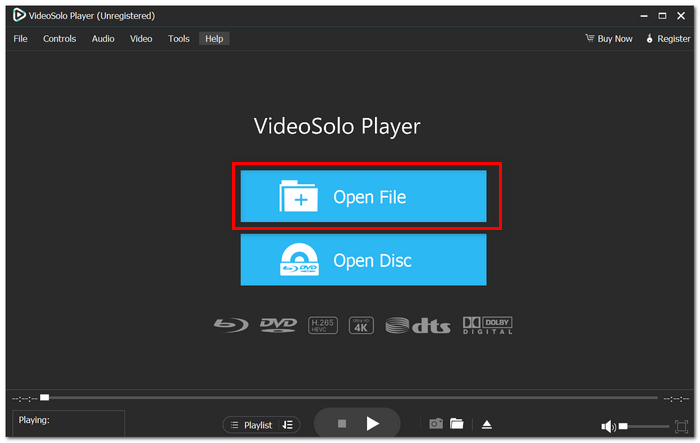Open the Audio menu
This screenshot has width=700, height=443.
pos(103,39)
